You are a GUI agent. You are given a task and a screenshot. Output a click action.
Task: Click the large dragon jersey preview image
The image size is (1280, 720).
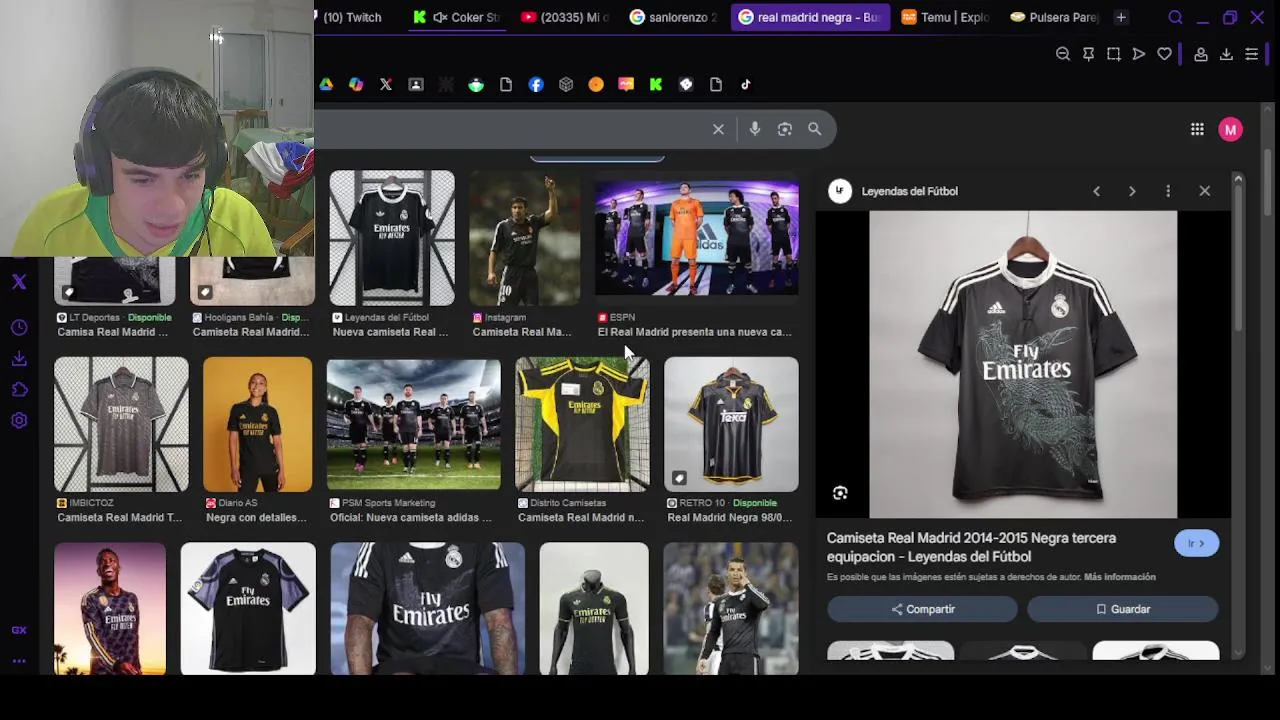[1023, 364]
